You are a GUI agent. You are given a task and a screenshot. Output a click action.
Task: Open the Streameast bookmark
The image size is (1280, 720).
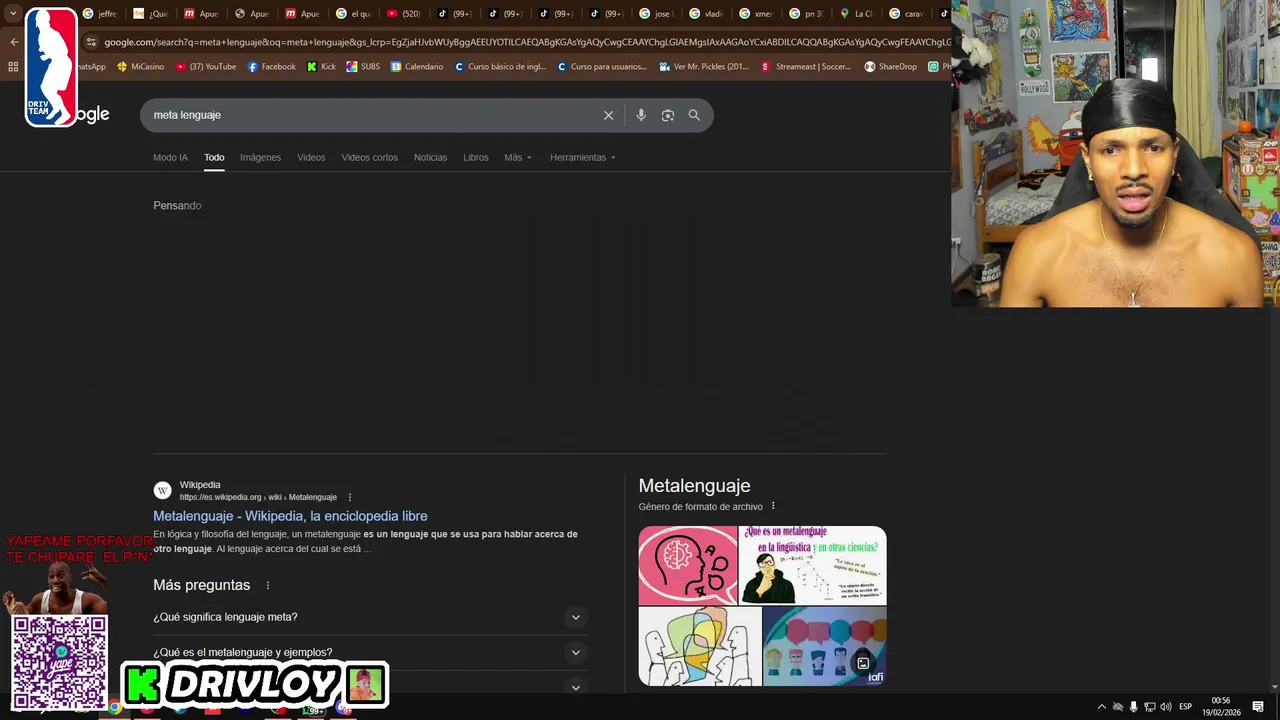click(805, 67)
